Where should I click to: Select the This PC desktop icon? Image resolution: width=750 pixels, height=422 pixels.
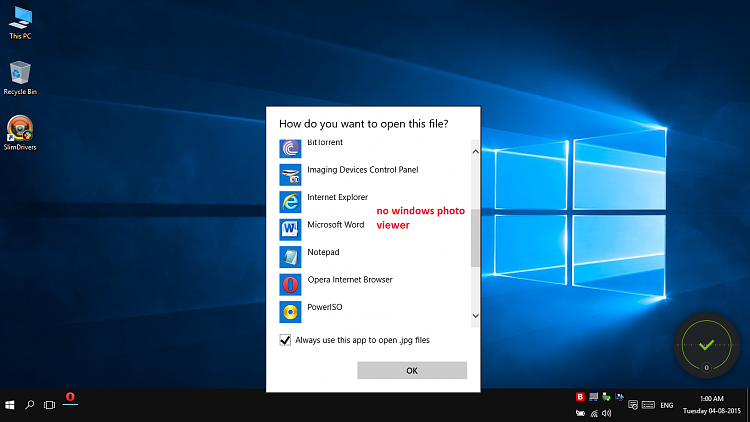tap(20, 23)
